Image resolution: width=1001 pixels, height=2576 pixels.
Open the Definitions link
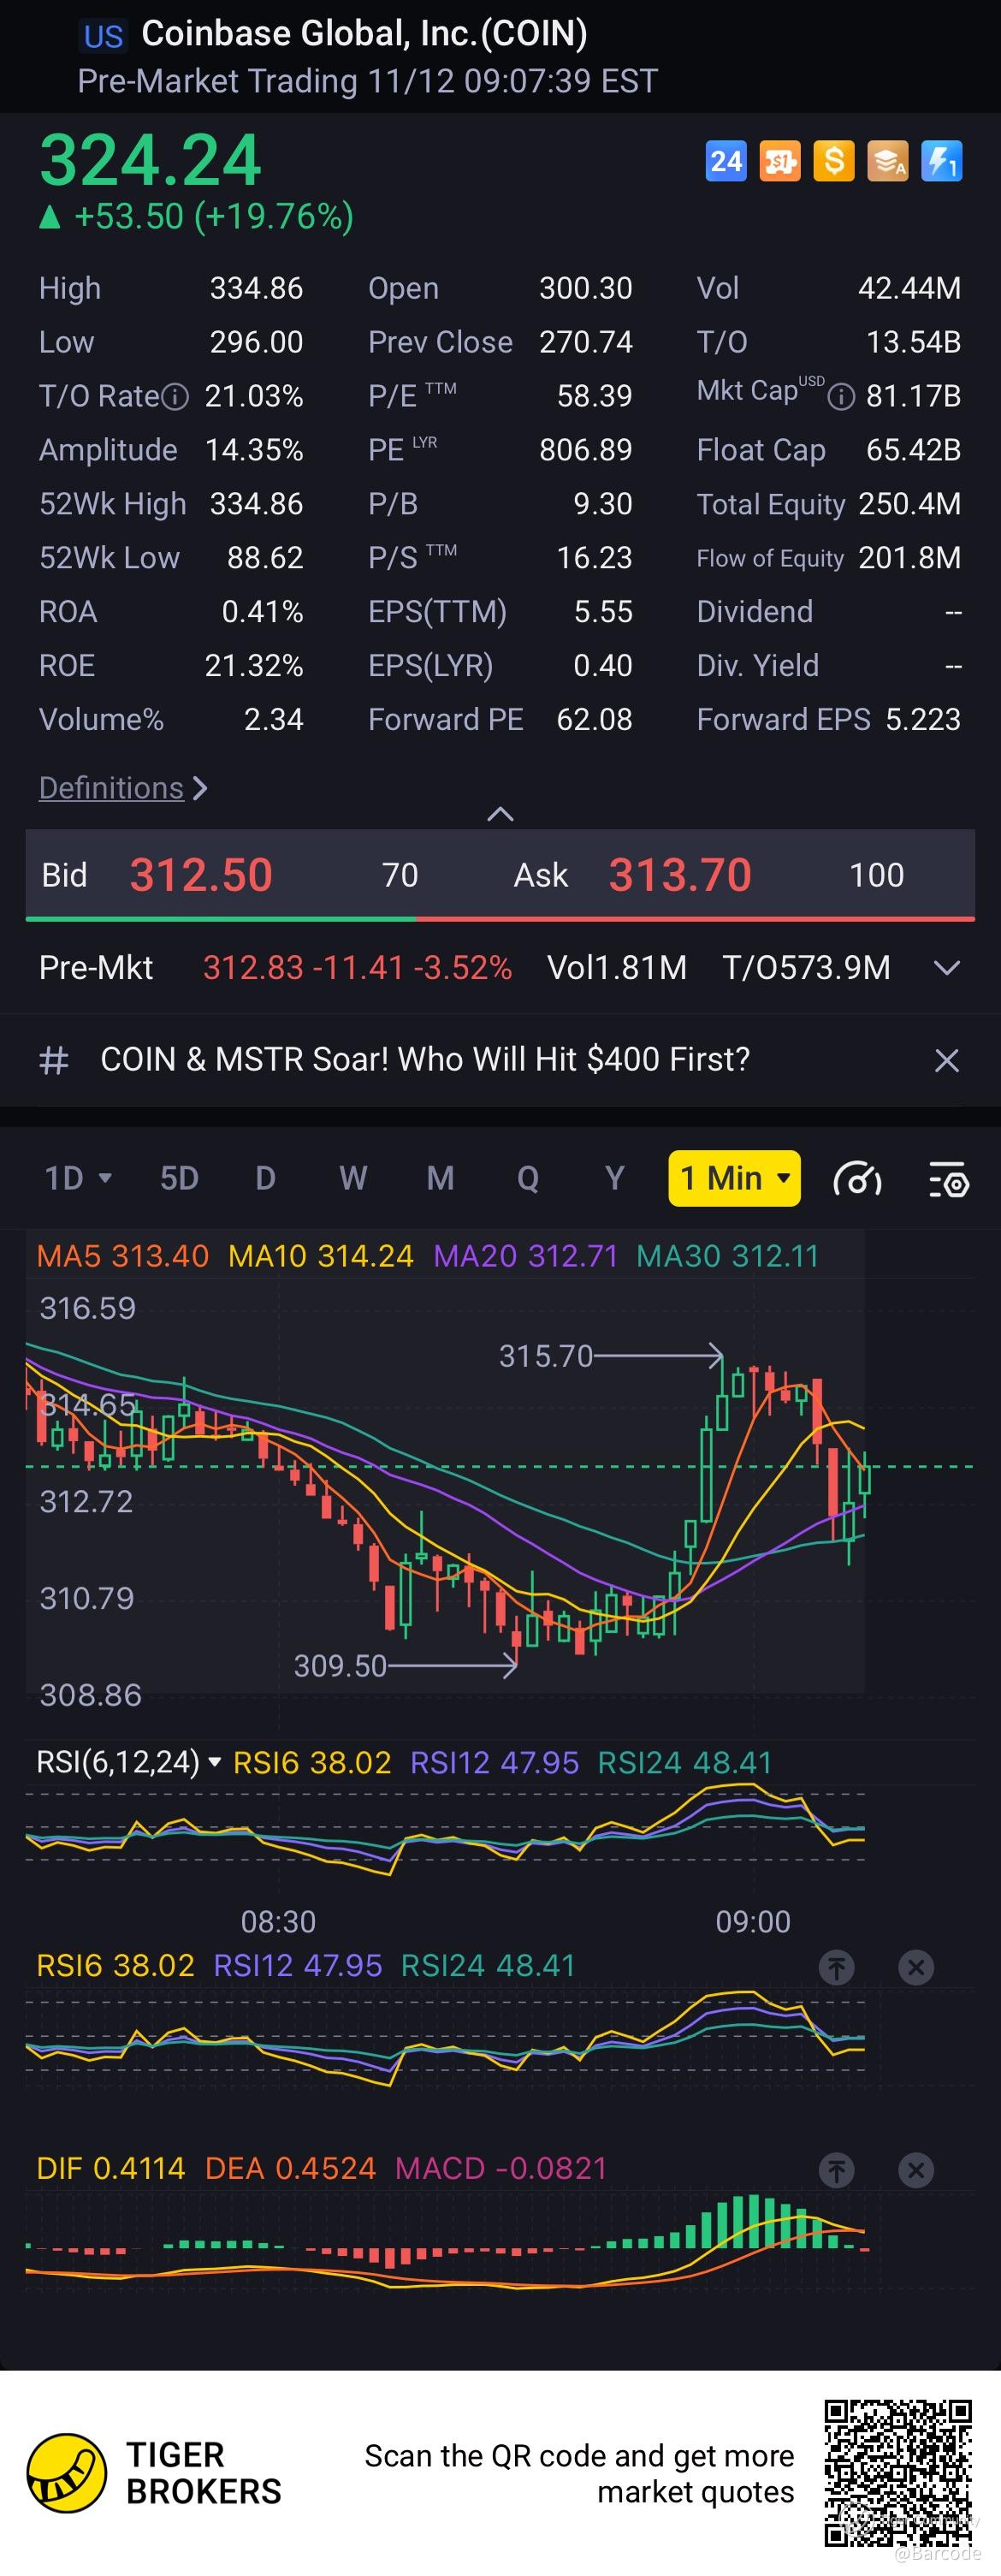pos(122,788)
